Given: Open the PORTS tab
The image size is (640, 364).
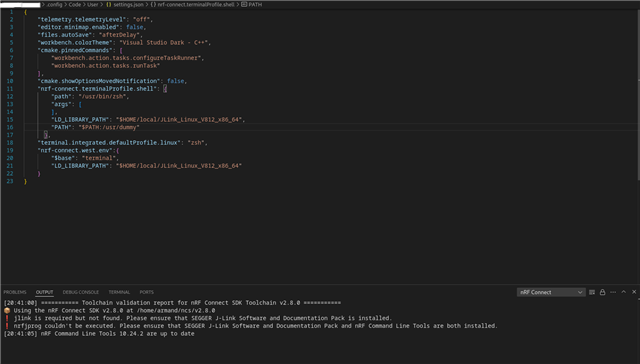Looking at the screenshot, I should (147, 292).
